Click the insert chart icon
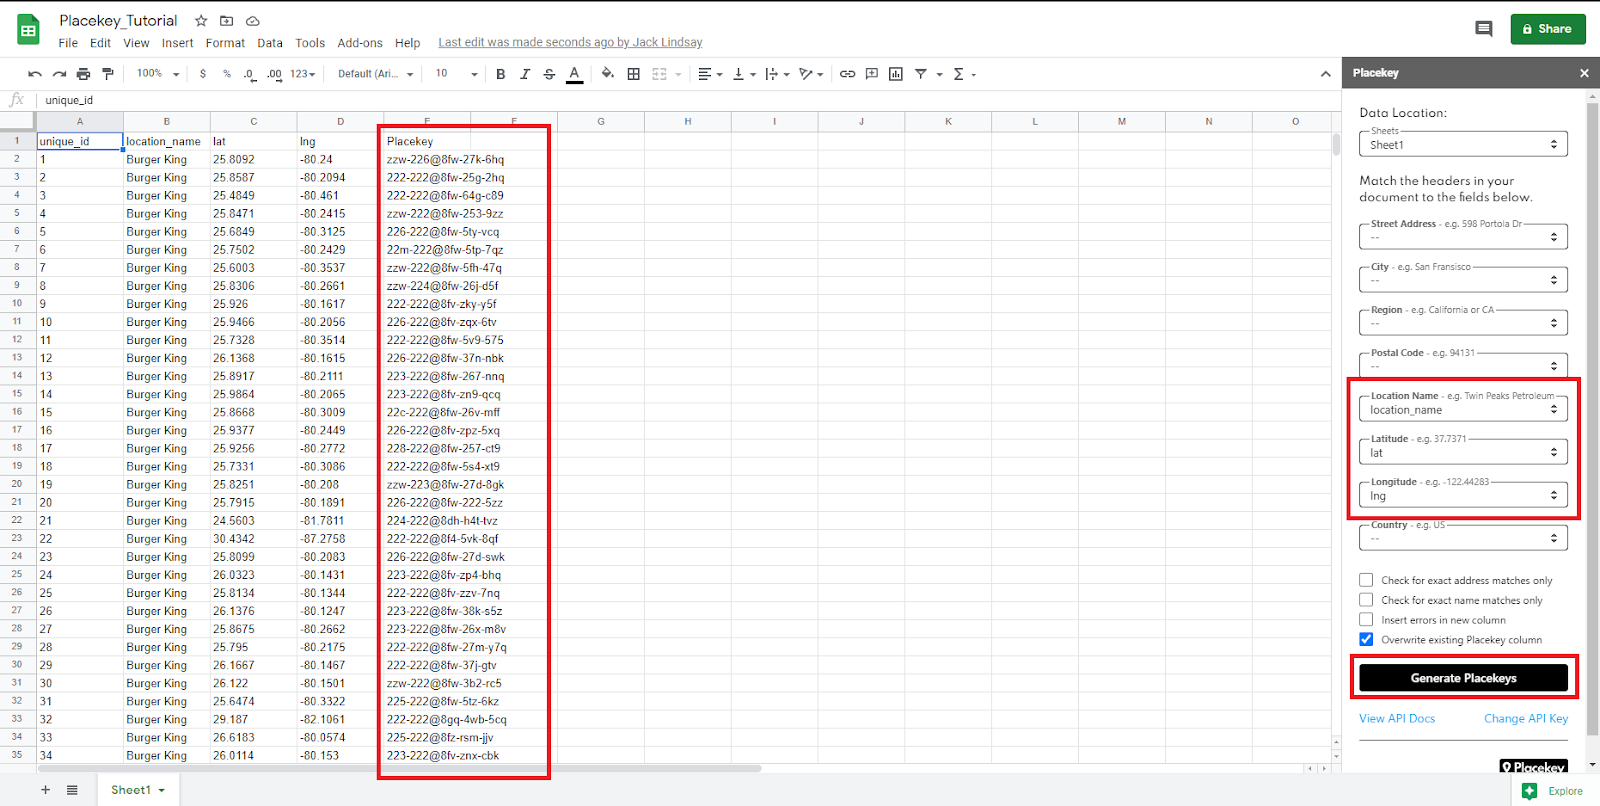 pyautogui.click(x=896, y=74)
